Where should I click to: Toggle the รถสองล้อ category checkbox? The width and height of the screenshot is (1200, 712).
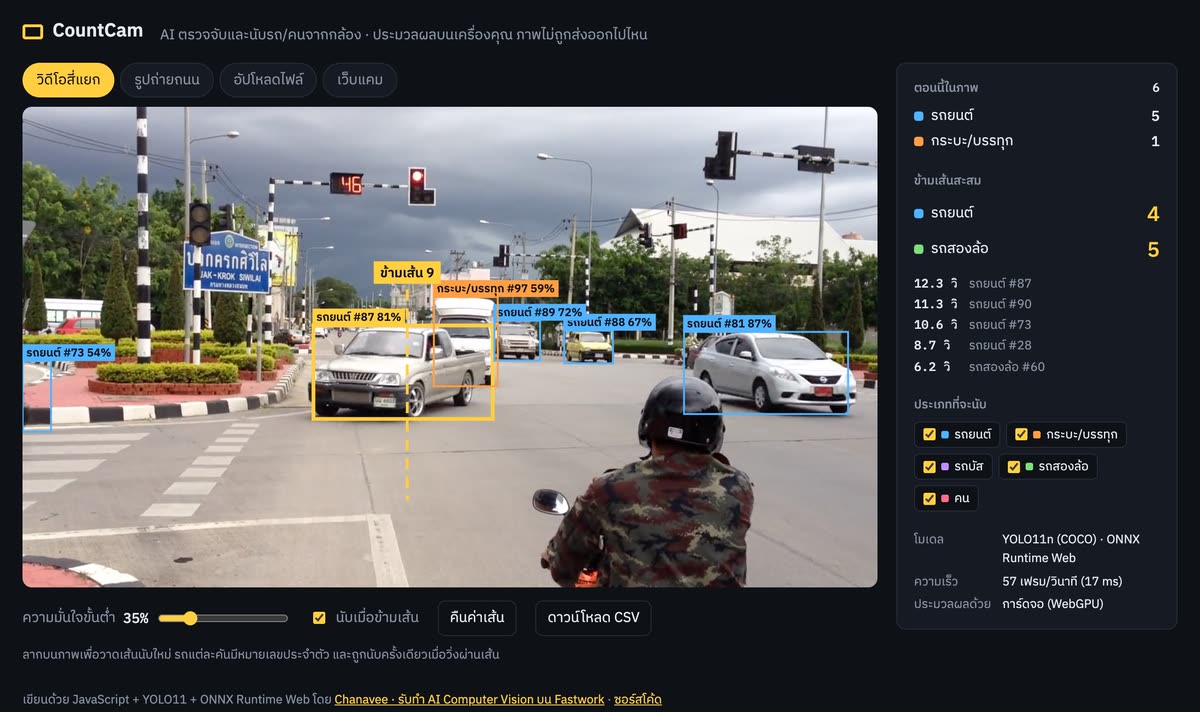click(1013, 466)
